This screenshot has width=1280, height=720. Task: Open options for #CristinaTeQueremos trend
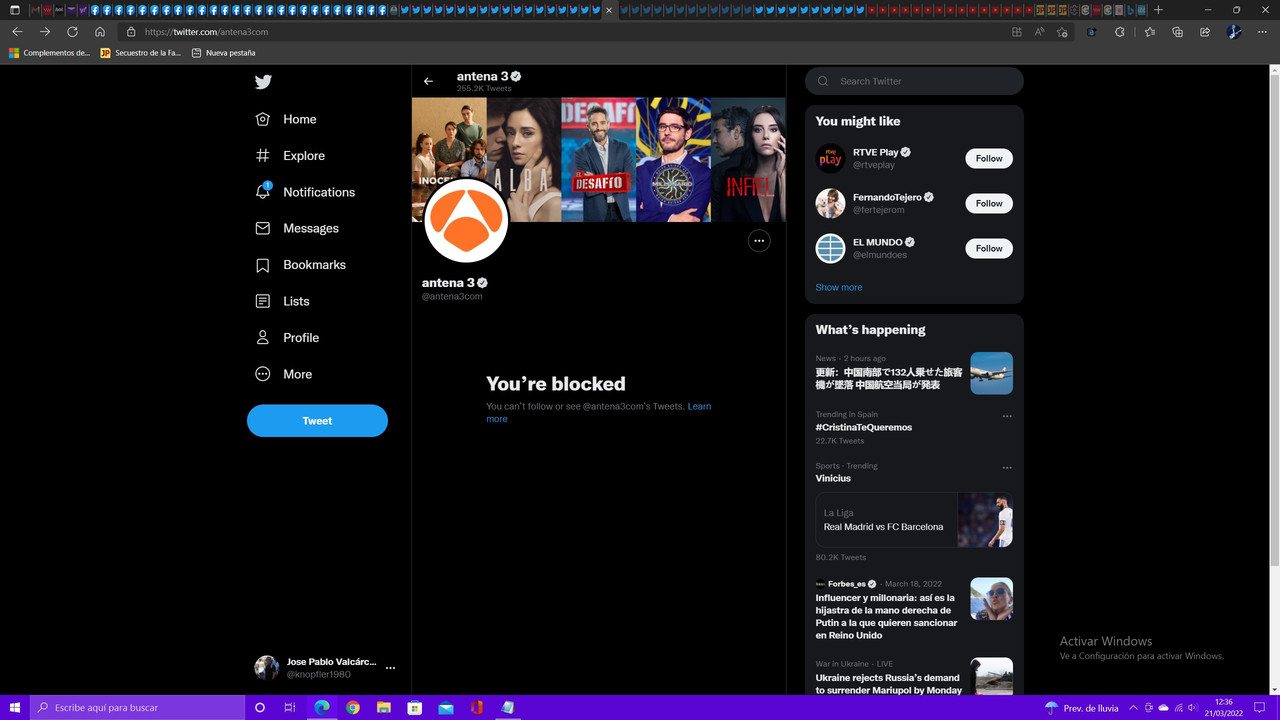tap(1007, 416)
